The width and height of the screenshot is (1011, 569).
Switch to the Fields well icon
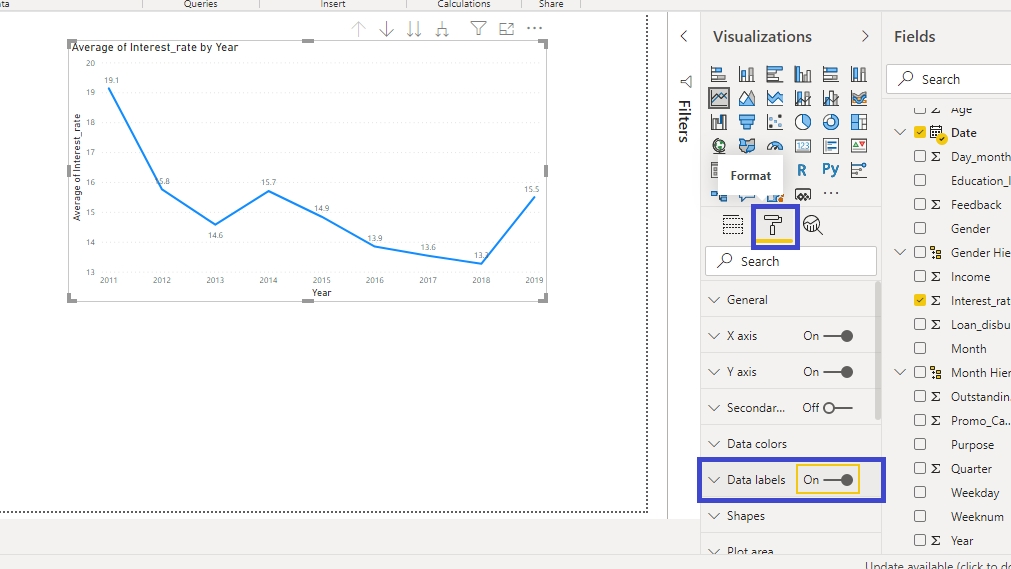(733, 226)
